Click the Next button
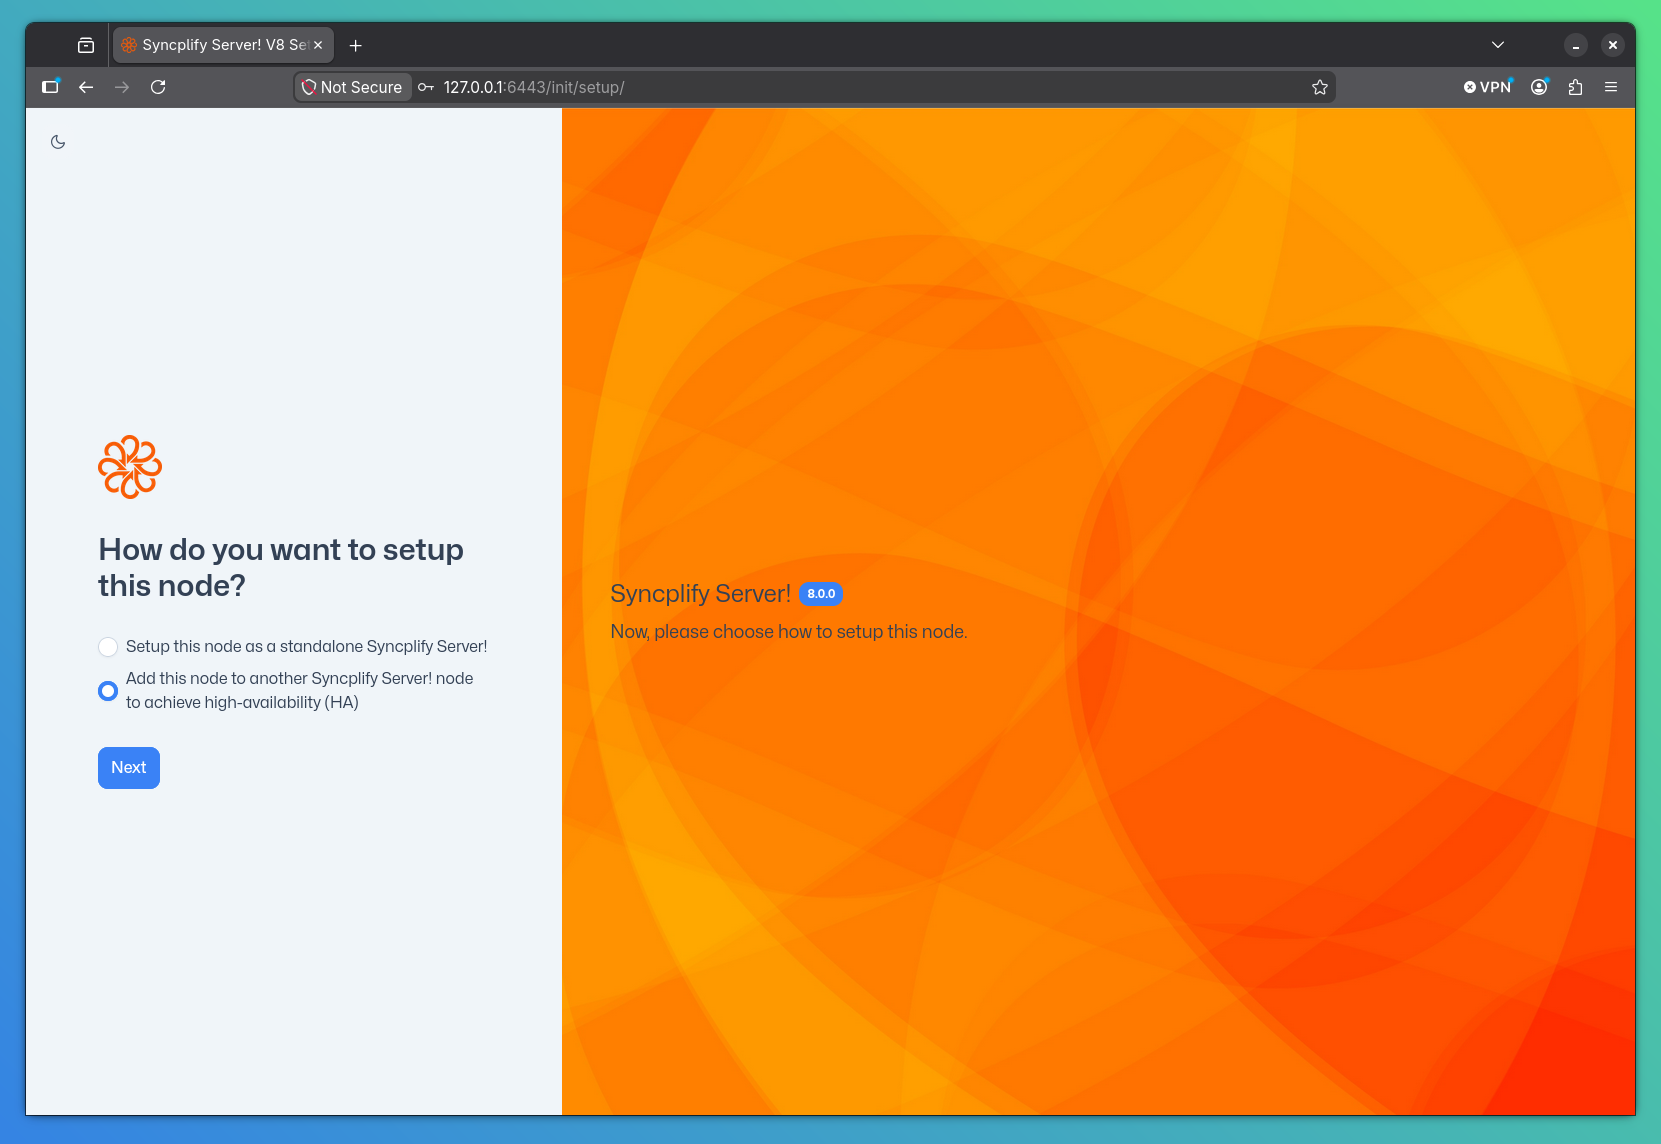Image resolution: width=1661 pixels, height=1144 pixels. 129,768
